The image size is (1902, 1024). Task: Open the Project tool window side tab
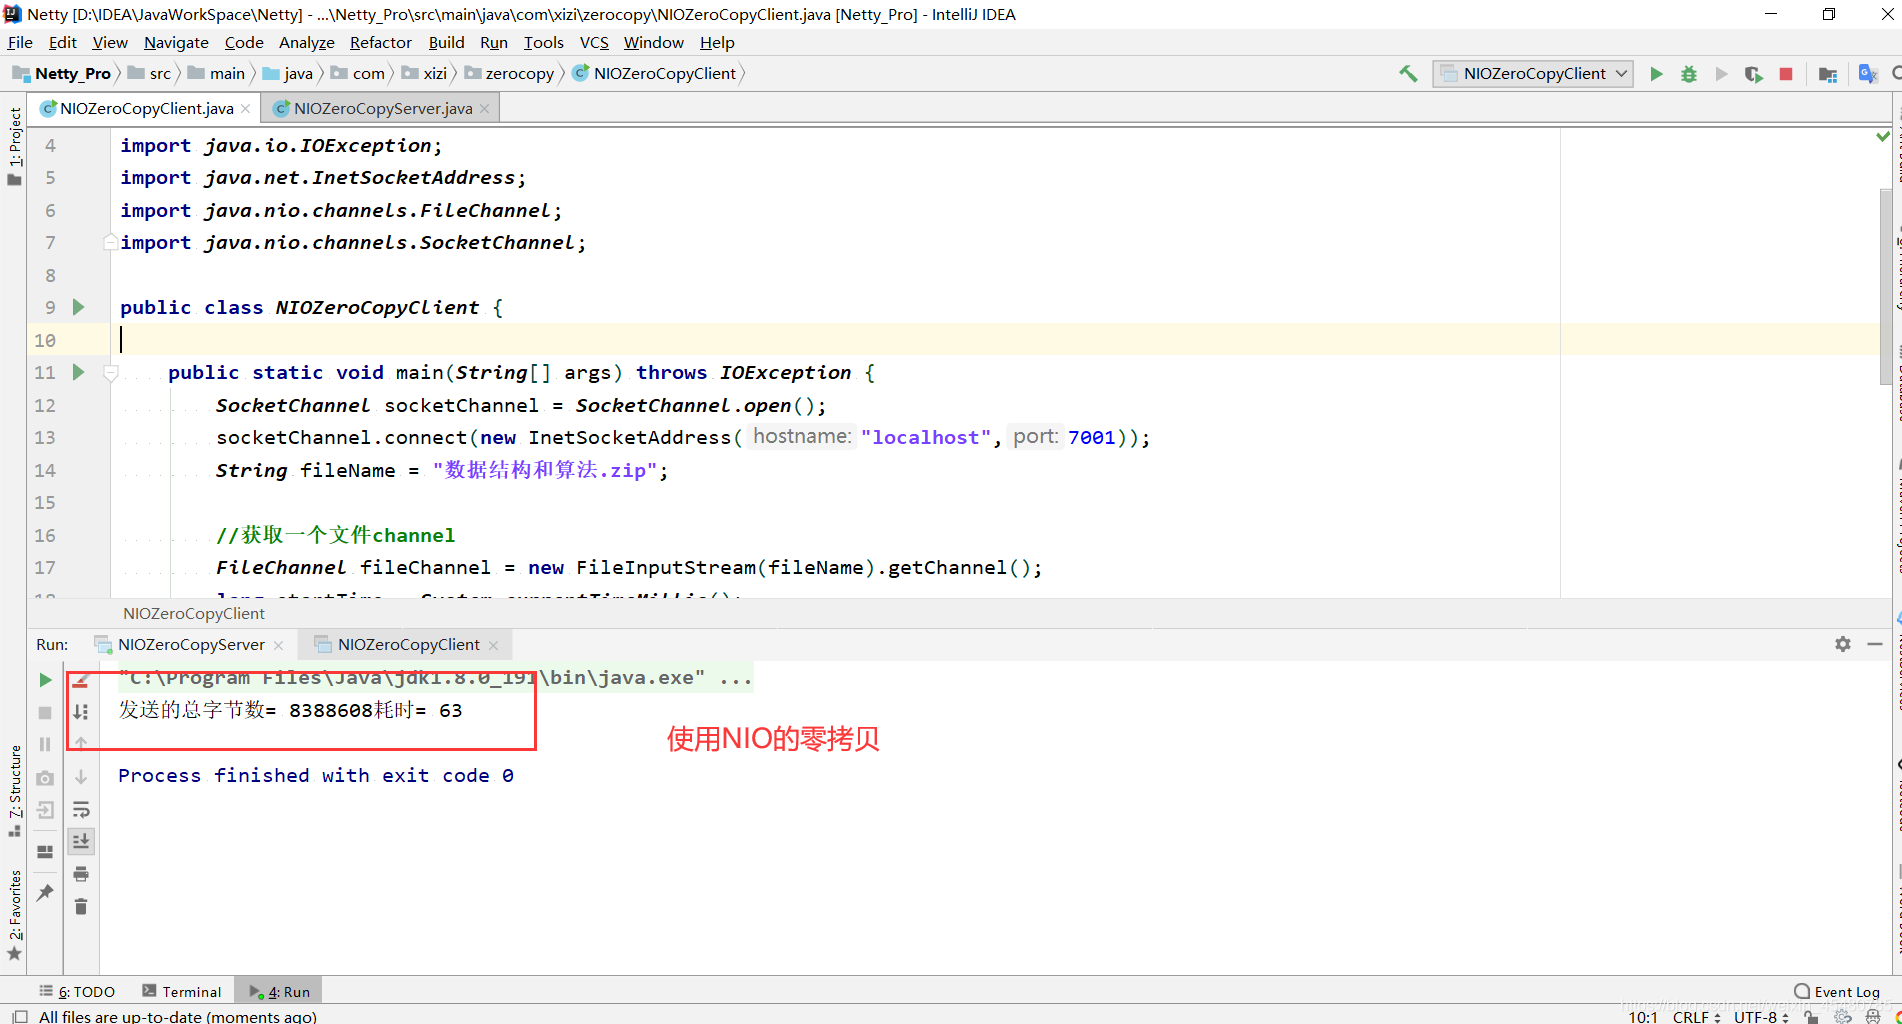tap(14, 146)
